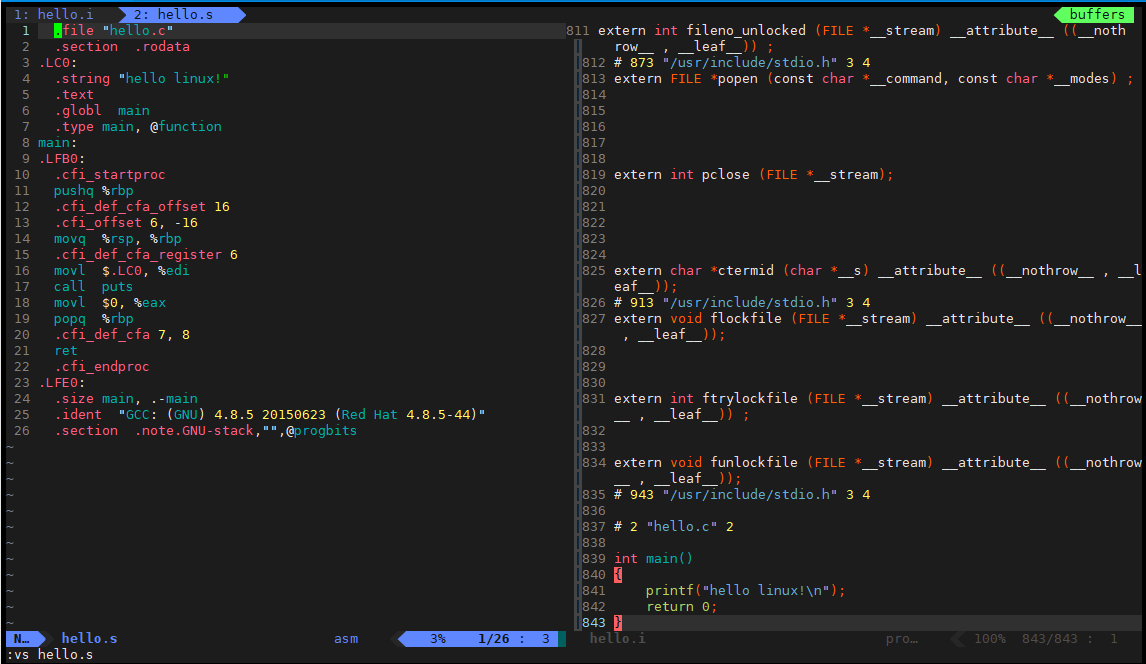This screenshot has width=1146, height=664.
Task: Click the # 873 stdio.h line marker
Action: (742, 63)
